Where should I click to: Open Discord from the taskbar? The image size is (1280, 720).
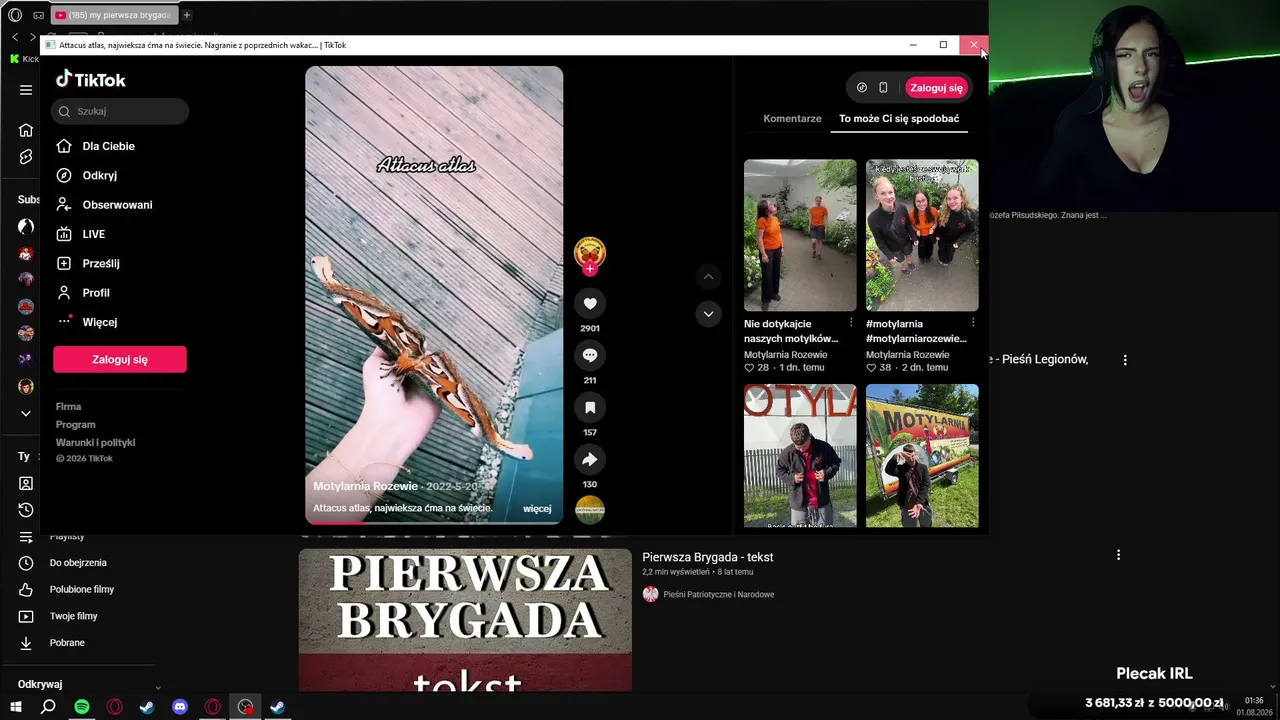coord(180,707)
